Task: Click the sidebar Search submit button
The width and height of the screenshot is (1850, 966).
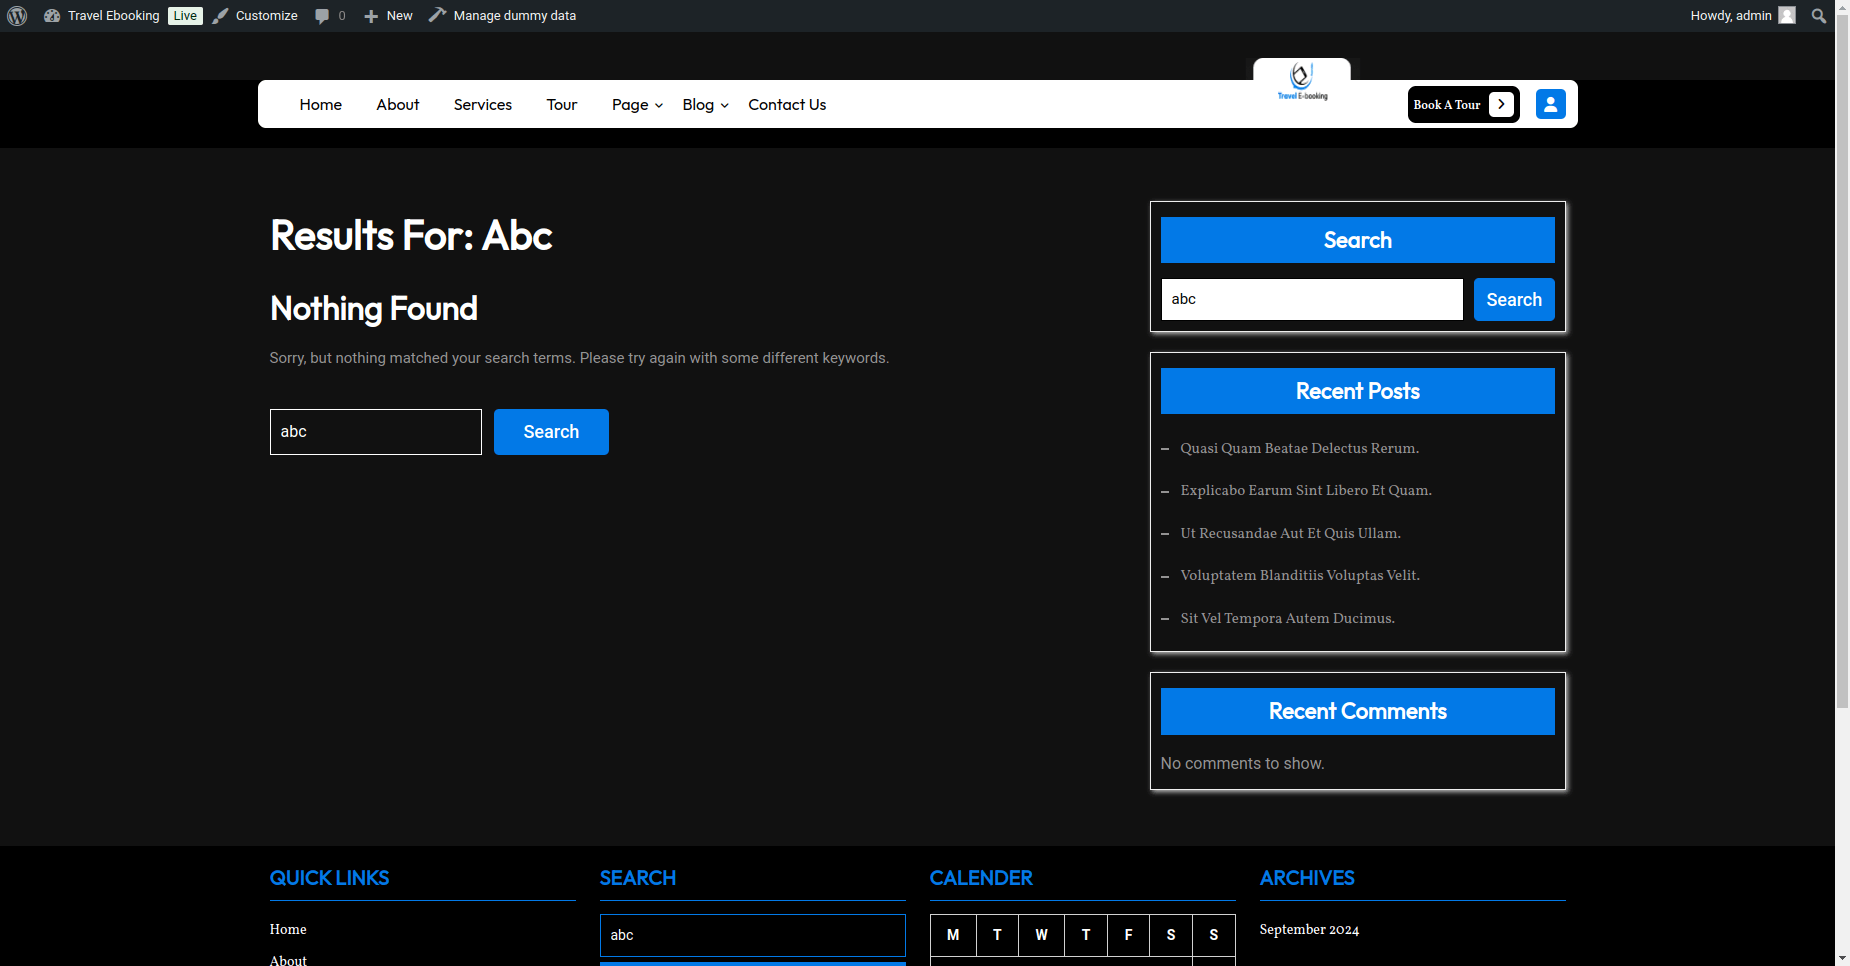Action: (1513, 300)
